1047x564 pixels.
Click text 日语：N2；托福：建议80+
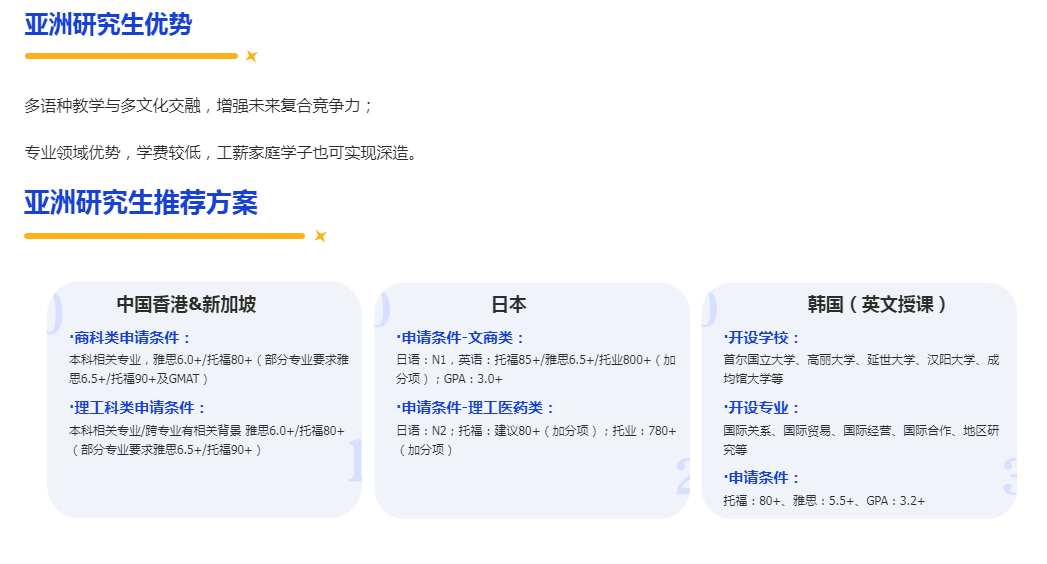[x=536, y=440]
